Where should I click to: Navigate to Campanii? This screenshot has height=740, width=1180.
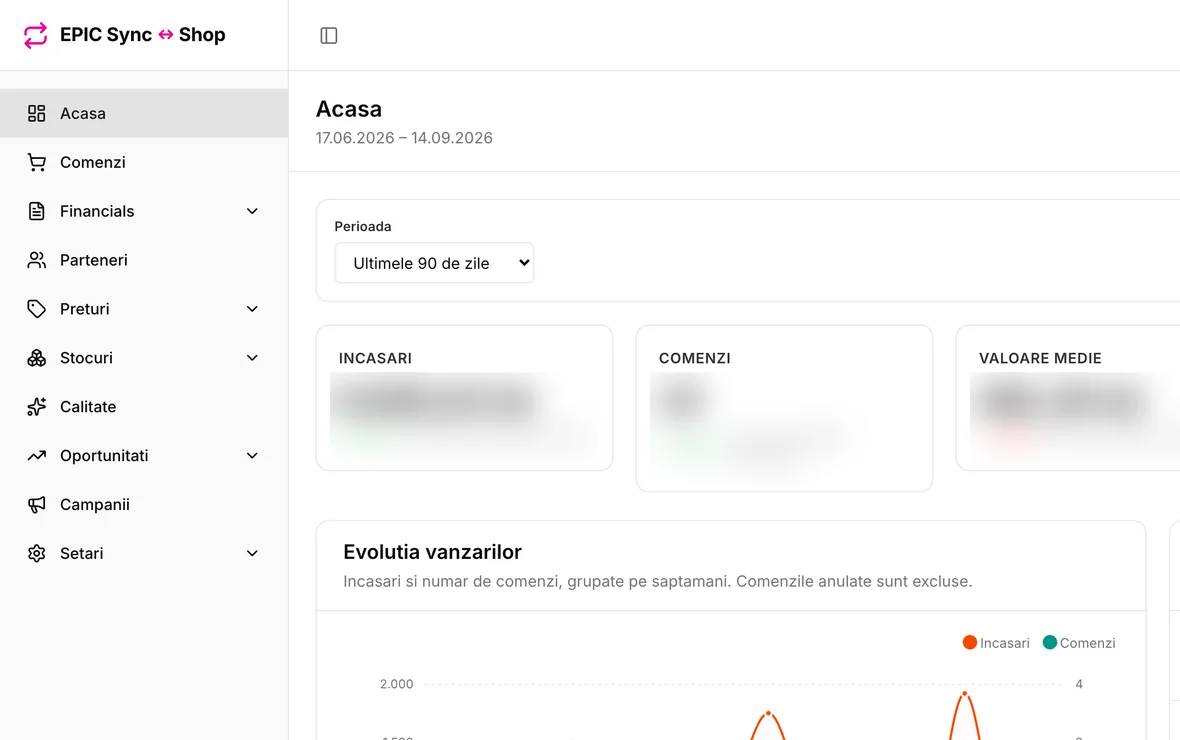click(x=144, y=504)
